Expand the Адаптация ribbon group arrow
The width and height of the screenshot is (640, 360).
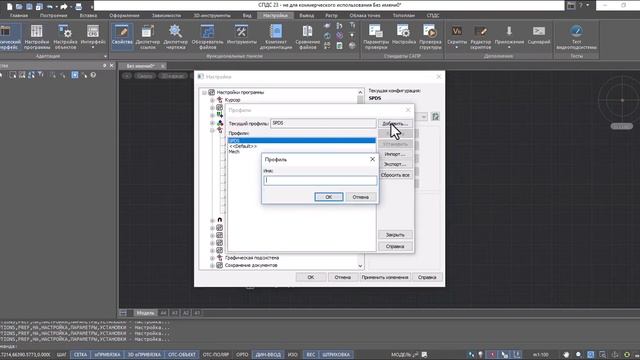click(x=105, y=56)
